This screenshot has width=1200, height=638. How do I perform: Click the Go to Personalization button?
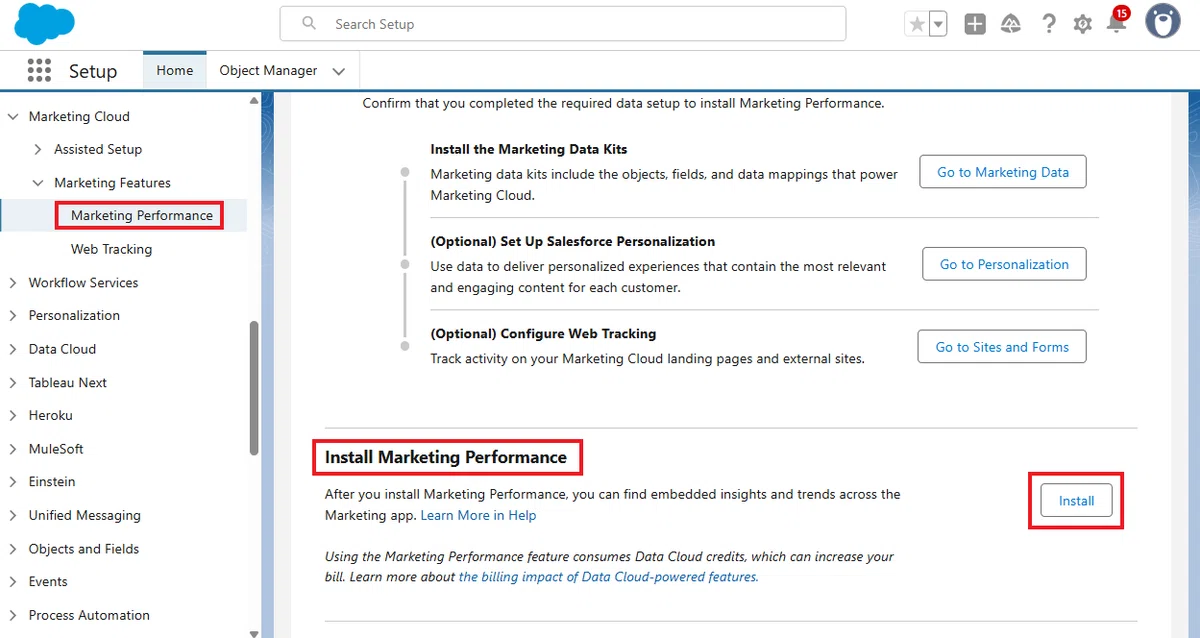(x=1004, y=264)
